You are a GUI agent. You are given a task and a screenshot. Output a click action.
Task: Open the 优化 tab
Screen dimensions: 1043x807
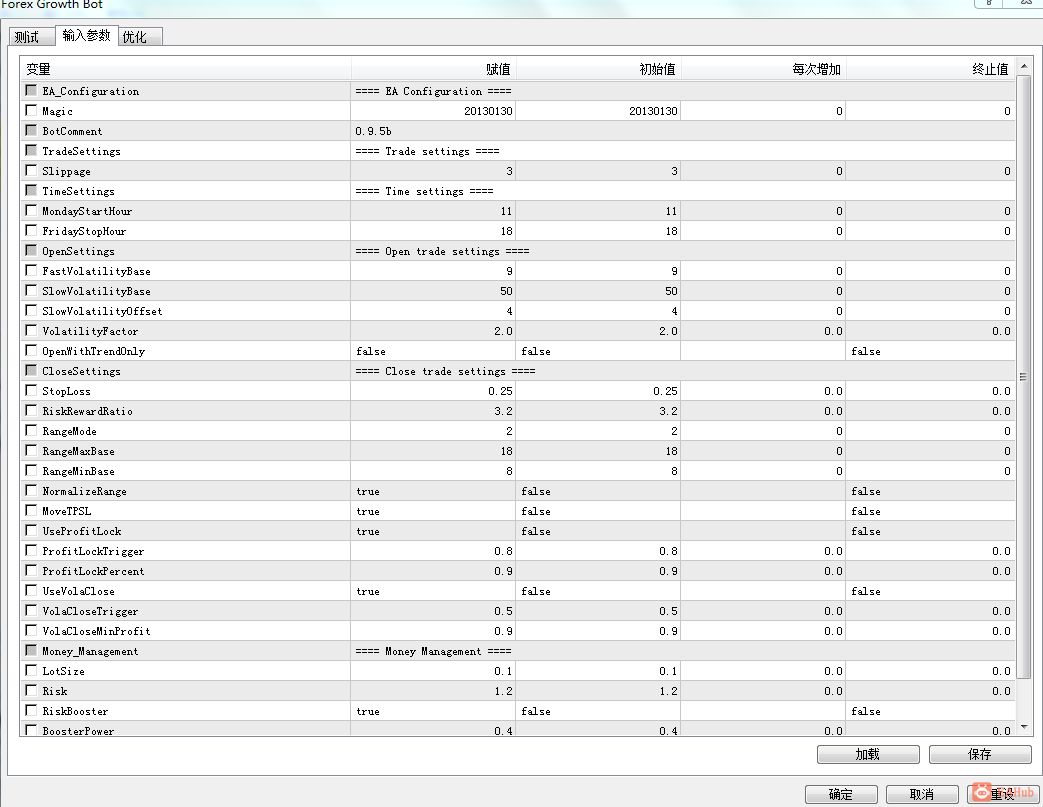pos(140,37)
